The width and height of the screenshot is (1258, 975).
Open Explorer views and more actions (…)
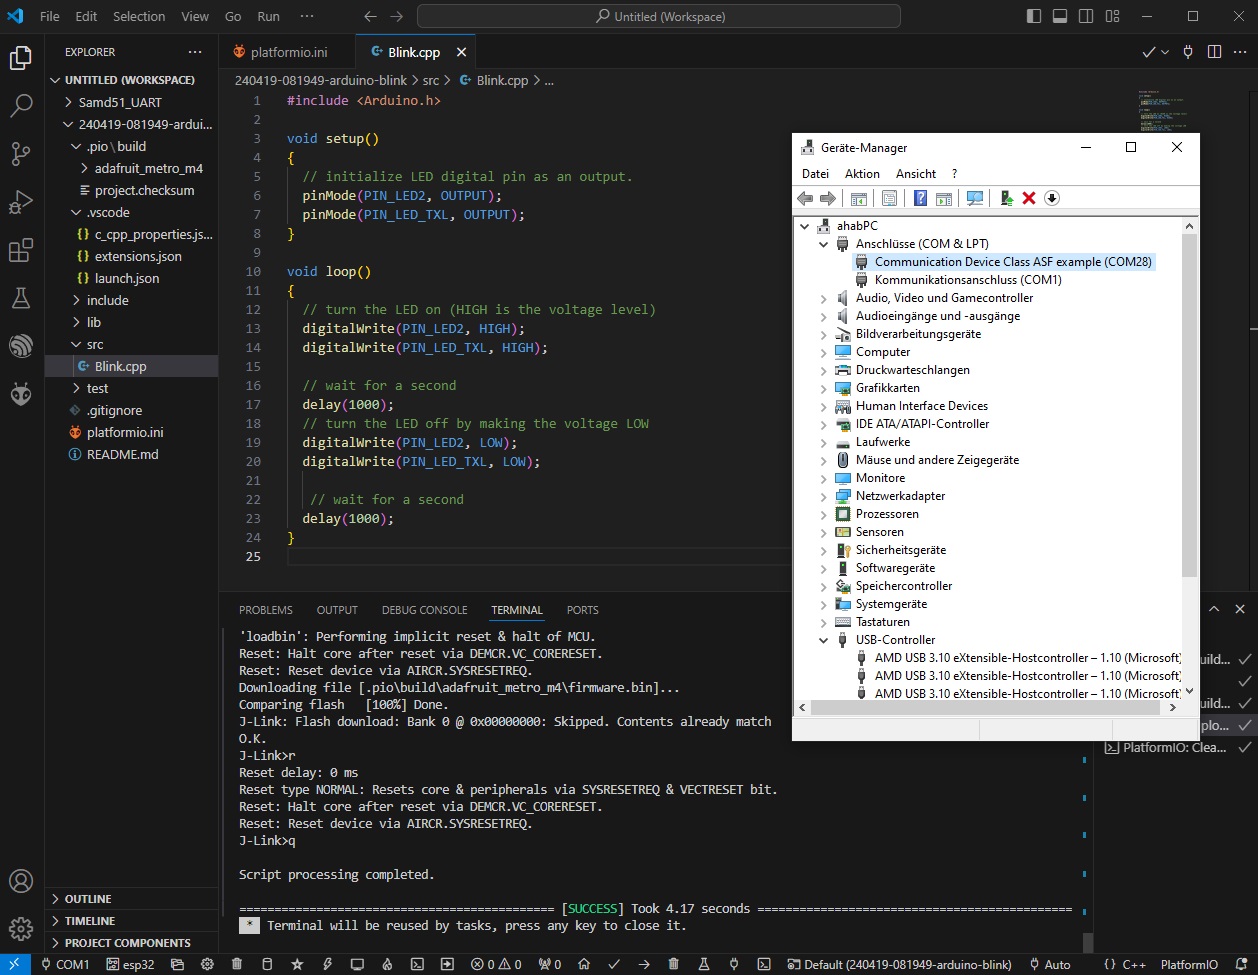tap(194, 52)
